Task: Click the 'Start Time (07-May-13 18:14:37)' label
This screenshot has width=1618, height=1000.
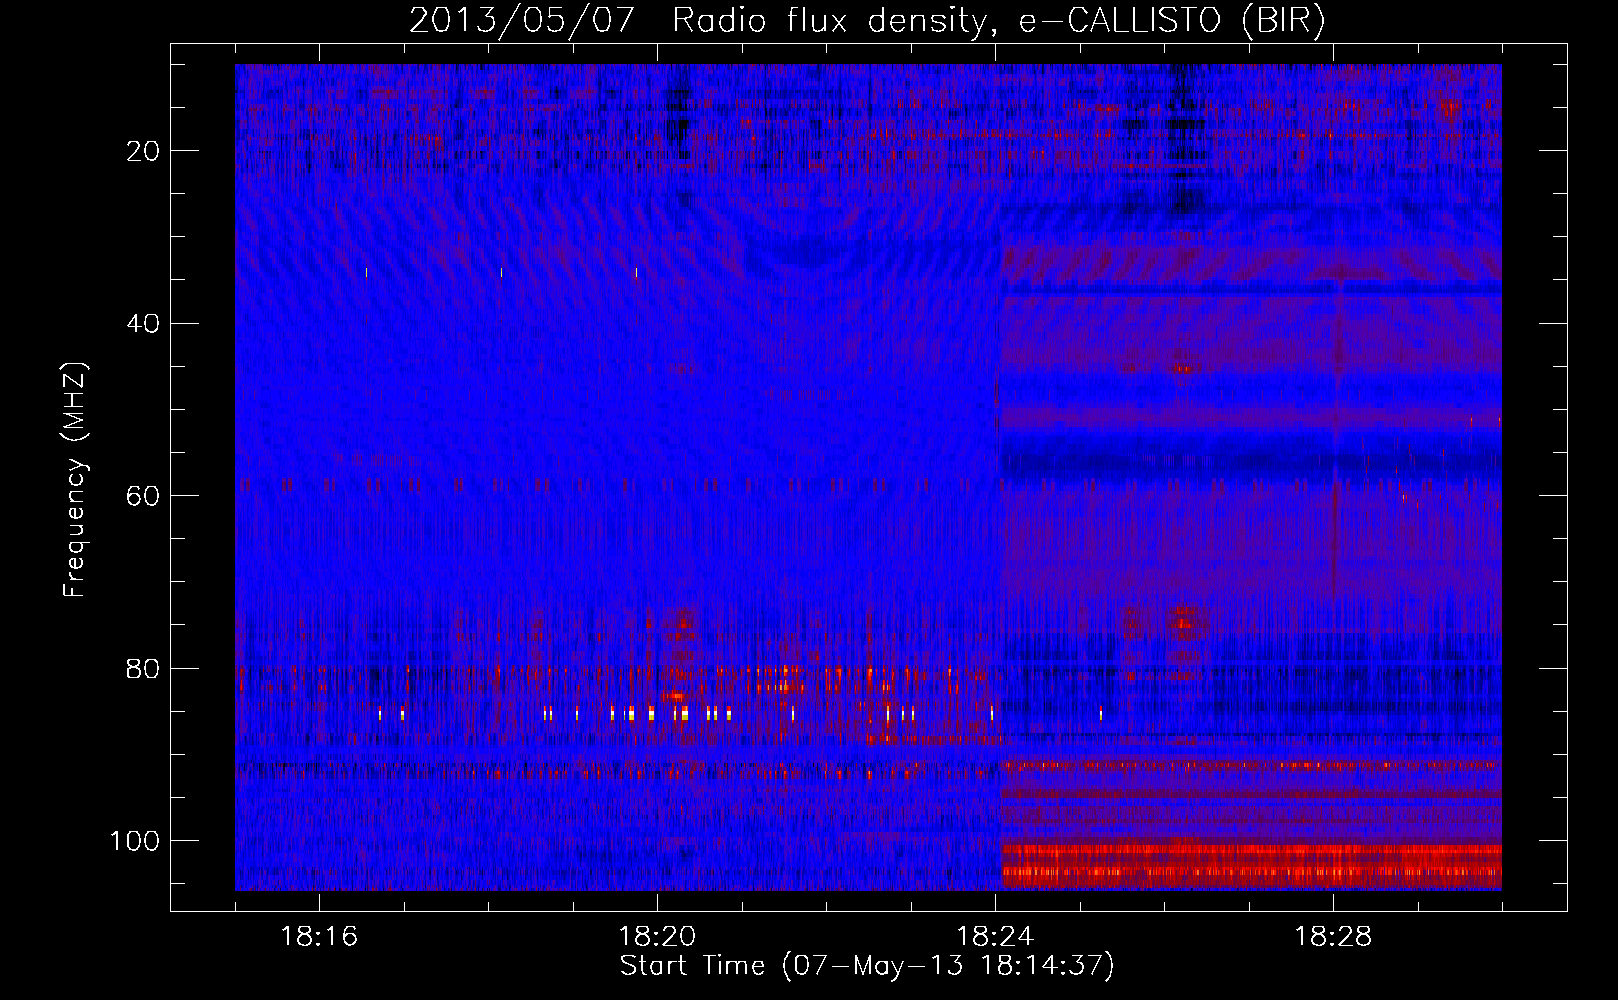Action: tap(867, 966)
